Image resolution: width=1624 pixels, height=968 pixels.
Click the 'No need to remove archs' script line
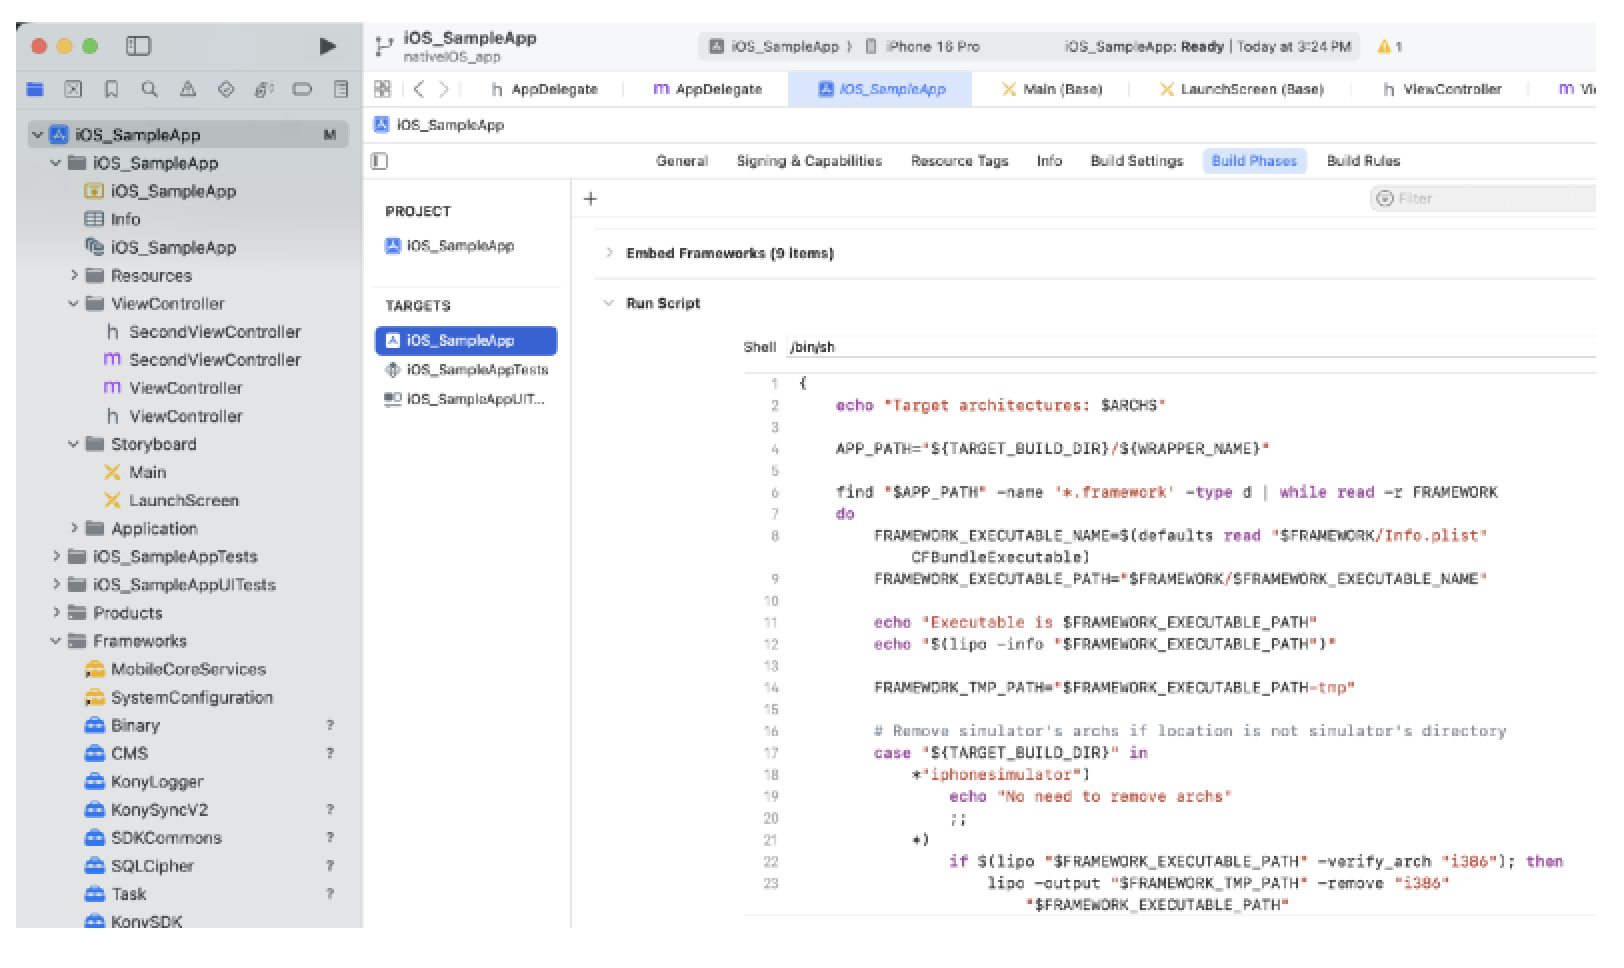click(1090, 796)
